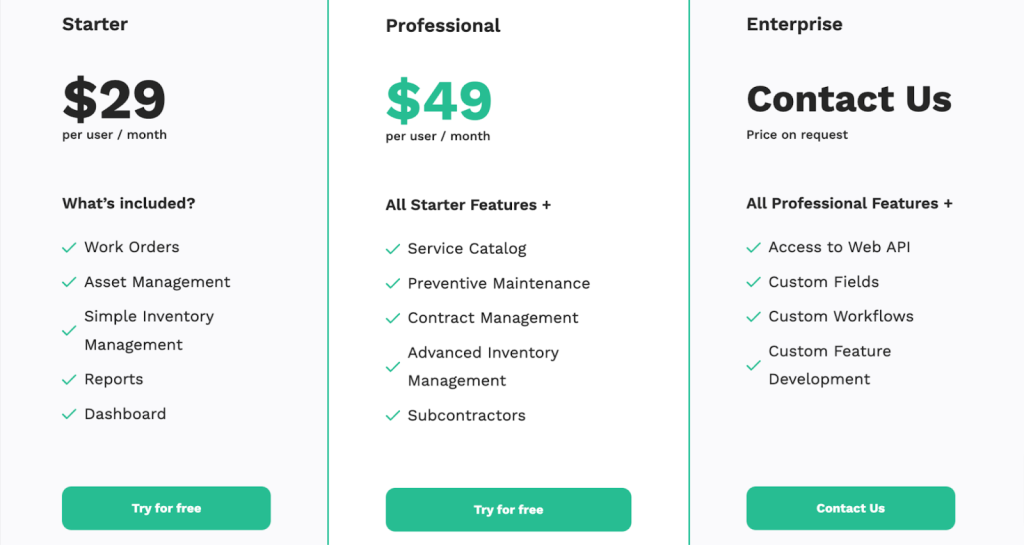
Task: Click the $49 Professional price
Action: [439, 100]
